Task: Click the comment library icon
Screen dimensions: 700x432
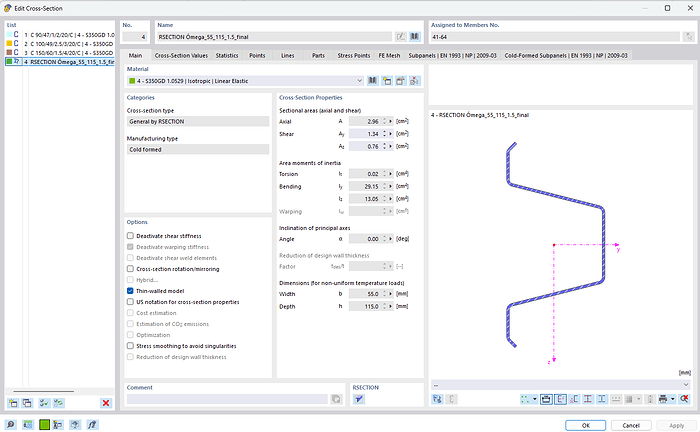Action: click(x=336, y=399)
